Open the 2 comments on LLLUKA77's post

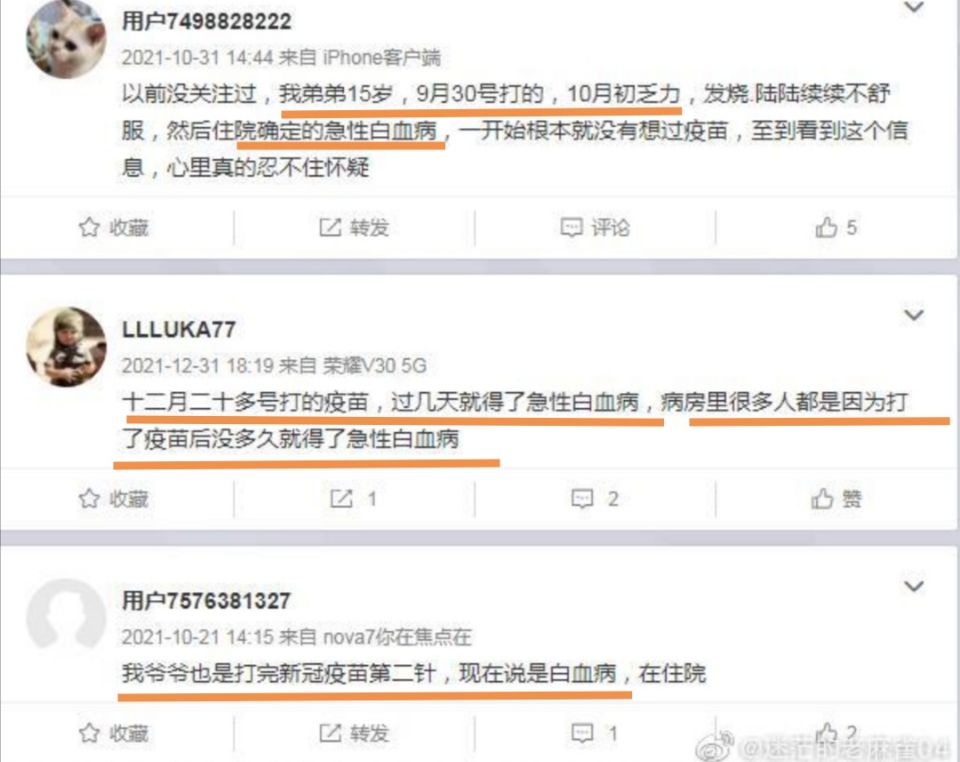pyautogui.click(x=594, y=499)
